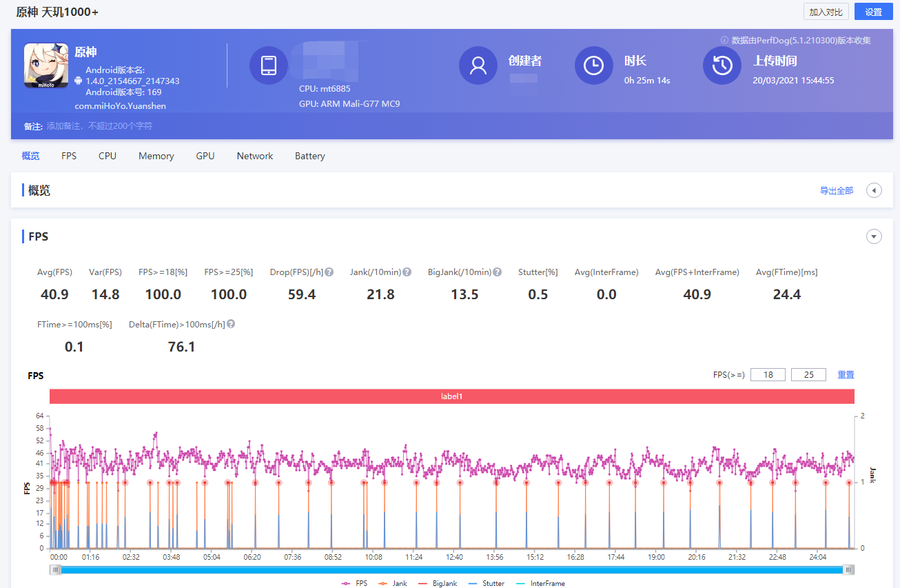
Task: Click help icon next to Drop(FPS)
Action: [x=329, y=272]
